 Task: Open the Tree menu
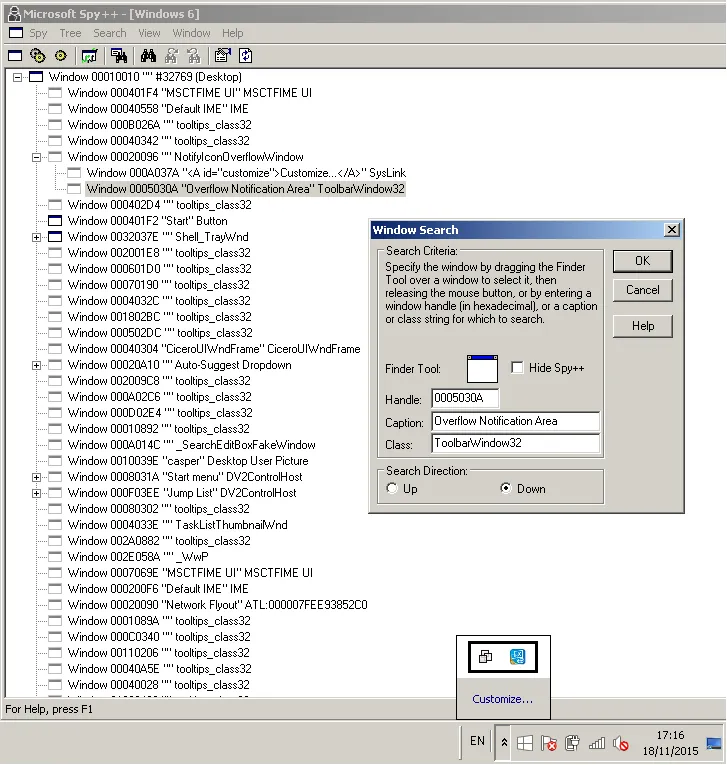click(70, 33)
